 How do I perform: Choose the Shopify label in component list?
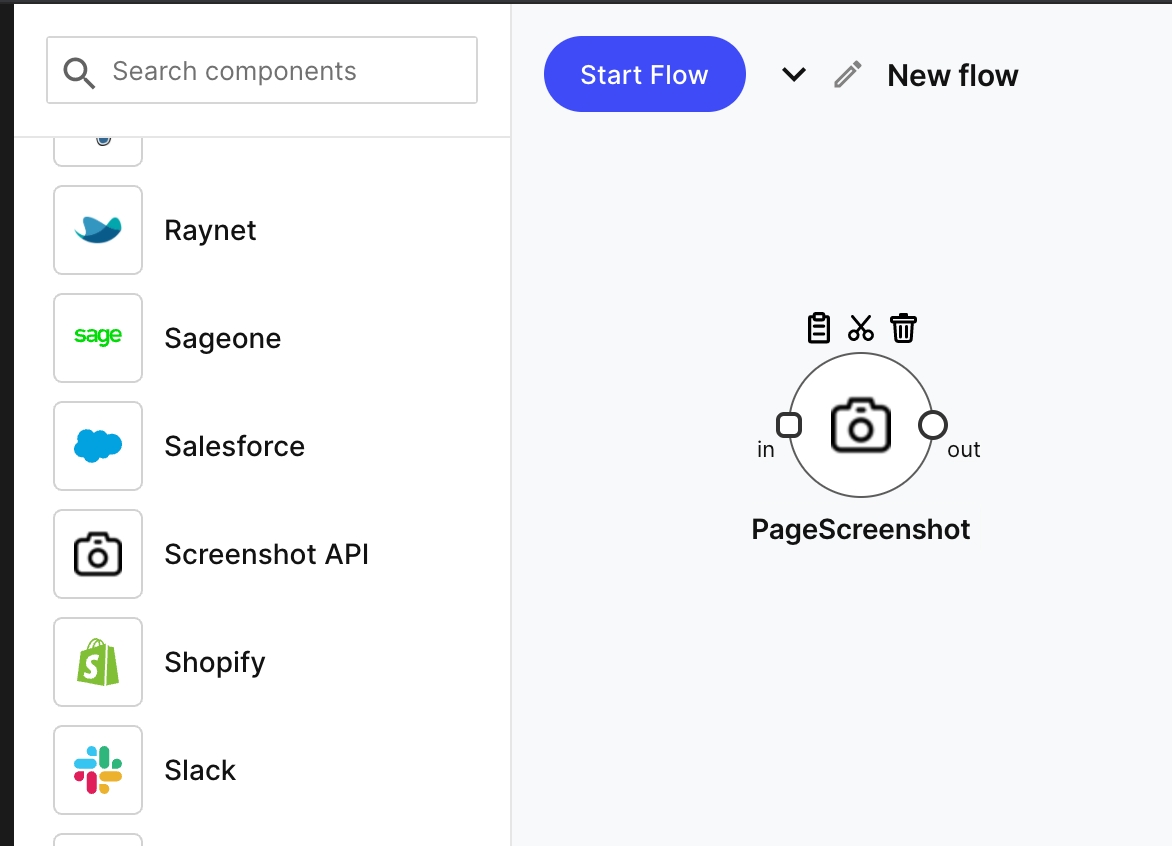click(215, 662)
